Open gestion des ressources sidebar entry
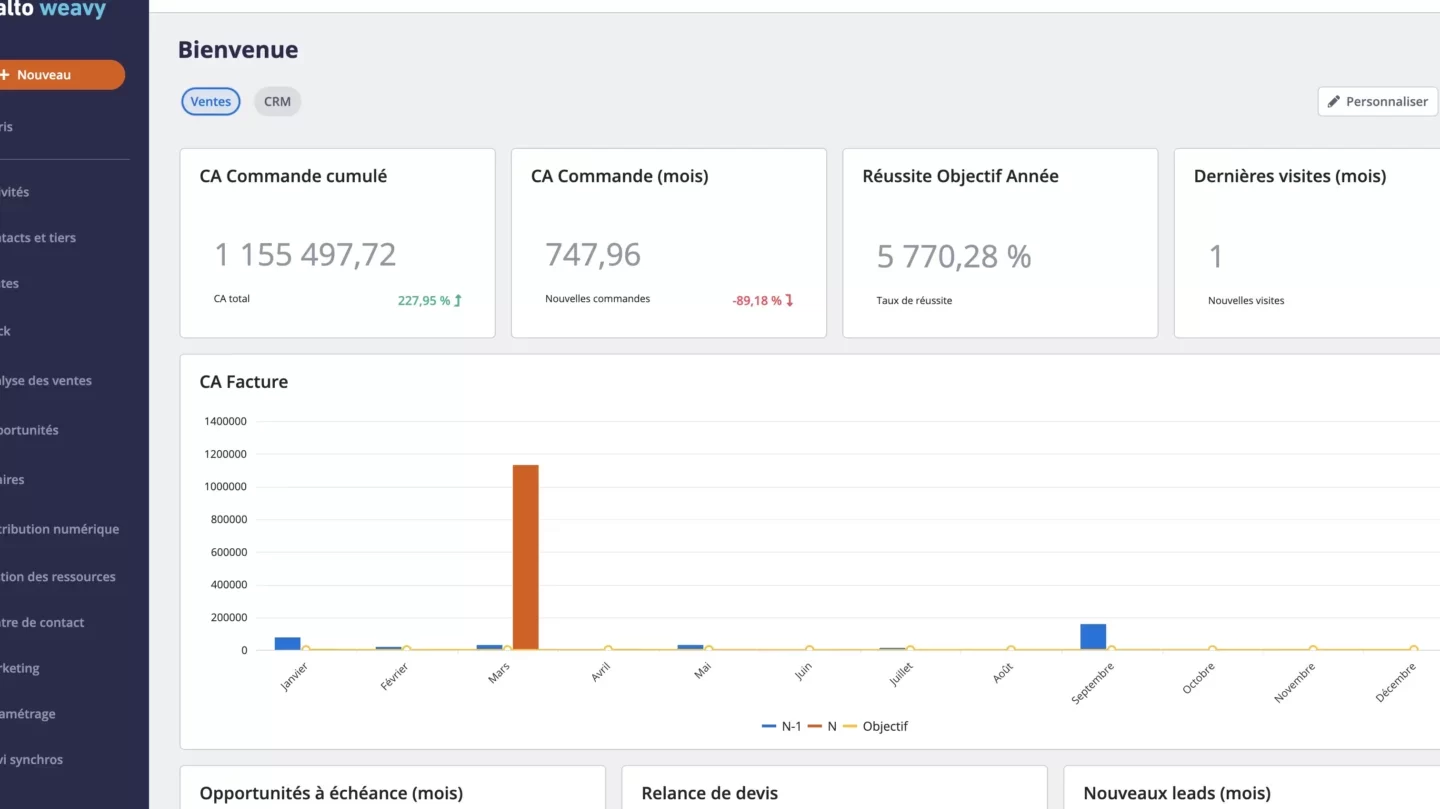 pos(58,577)
